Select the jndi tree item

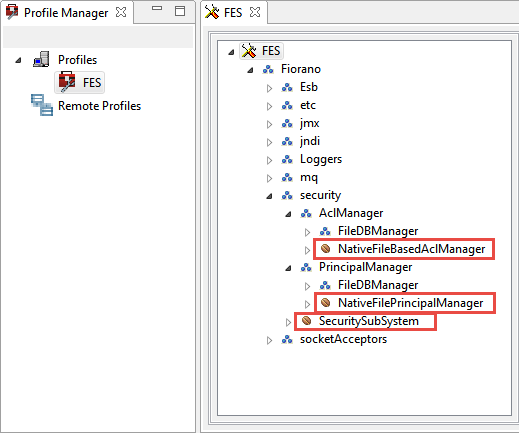point(310,141)
